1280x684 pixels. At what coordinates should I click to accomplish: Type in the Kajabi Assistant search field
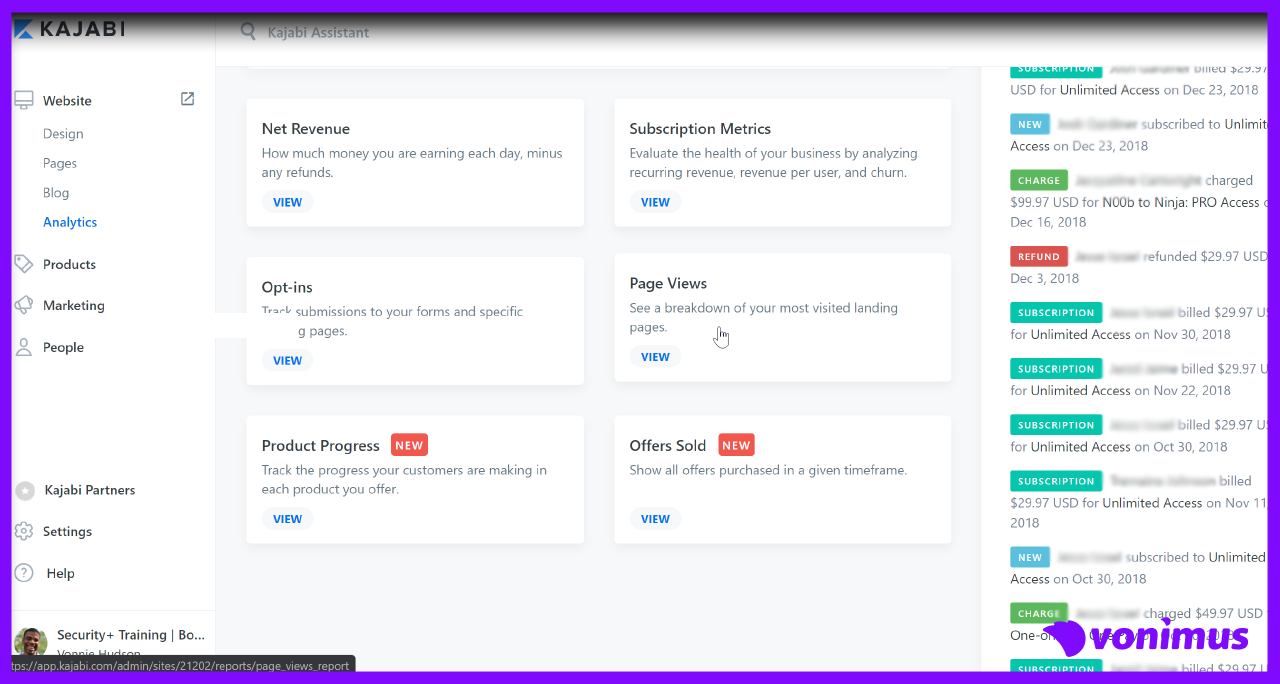click(400, 33)
